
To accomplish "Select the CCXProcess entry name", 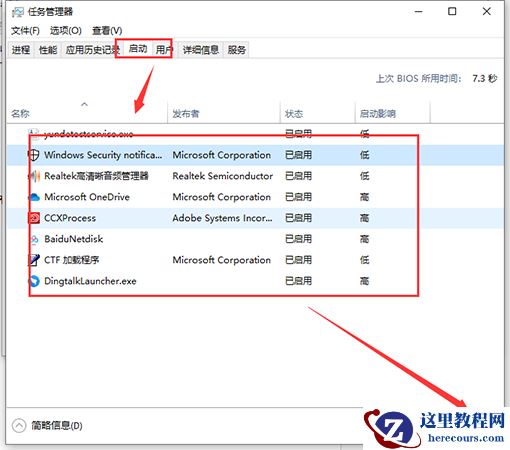I will click(70, 218).
